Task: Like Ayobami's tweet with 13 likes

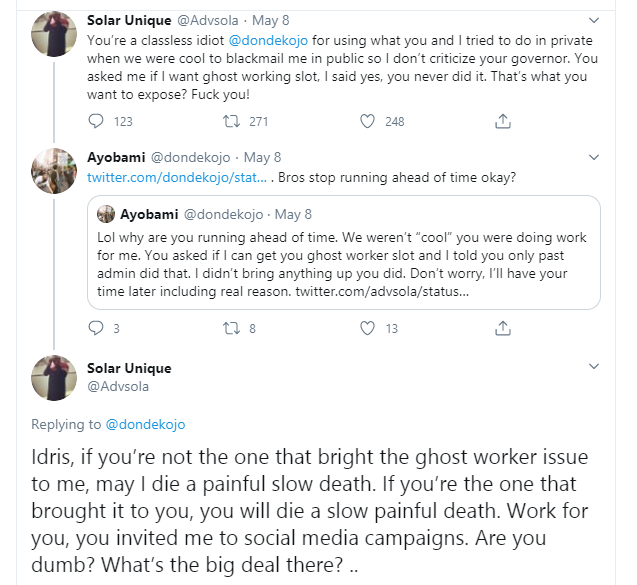Action: pyautogui.click(x=367, y=328)
